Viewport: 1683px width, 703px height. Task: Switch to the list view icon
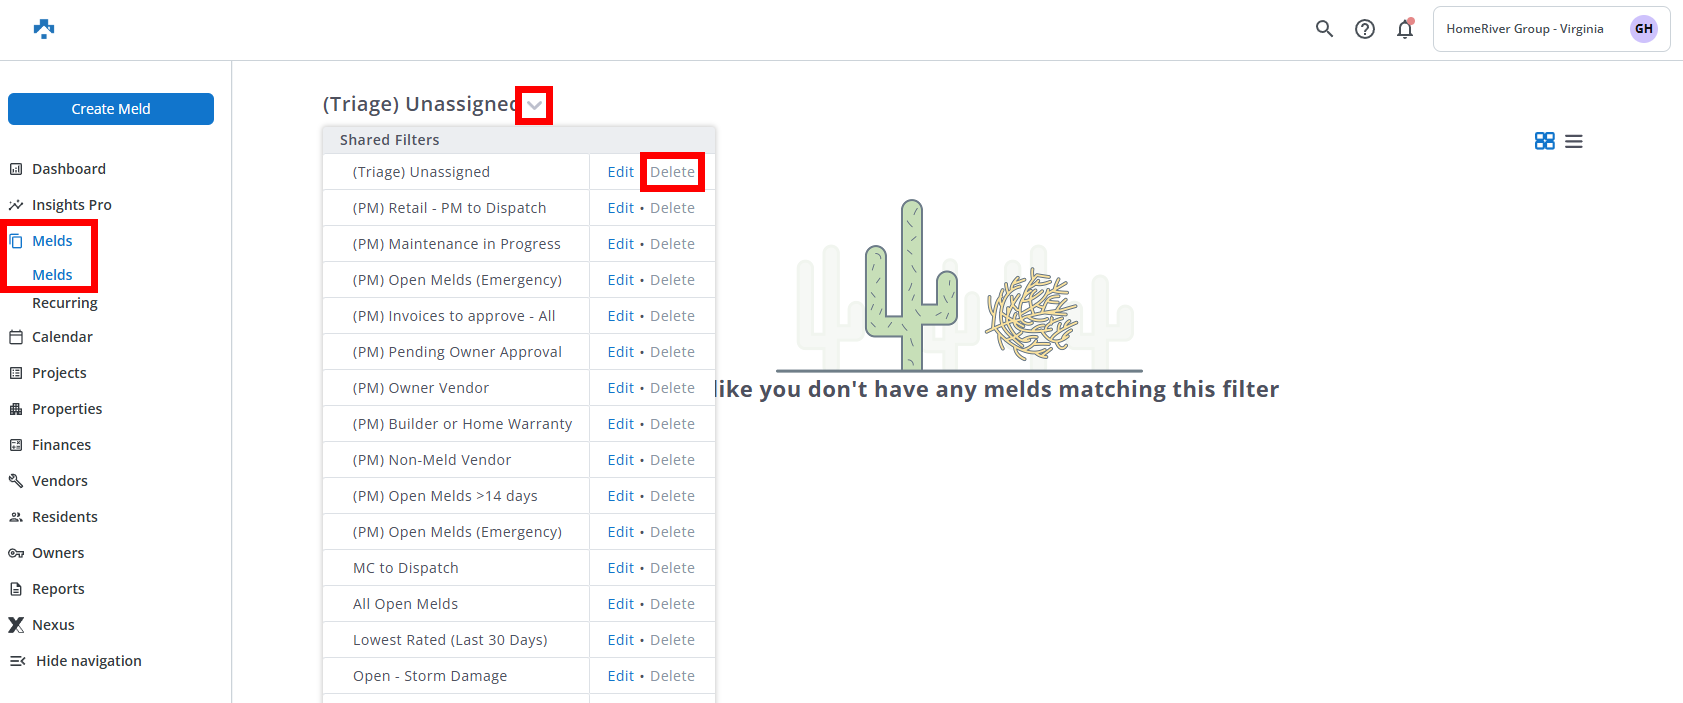click(1574, 142)
